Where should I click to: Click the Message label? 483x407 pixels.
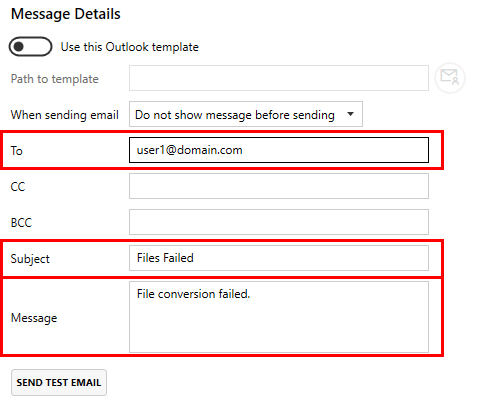34,318
